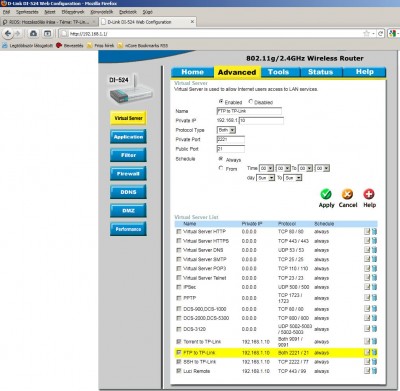Screen dimensions: 400x391
Task: Click into the Public Port field
Action: click(231, 149)
